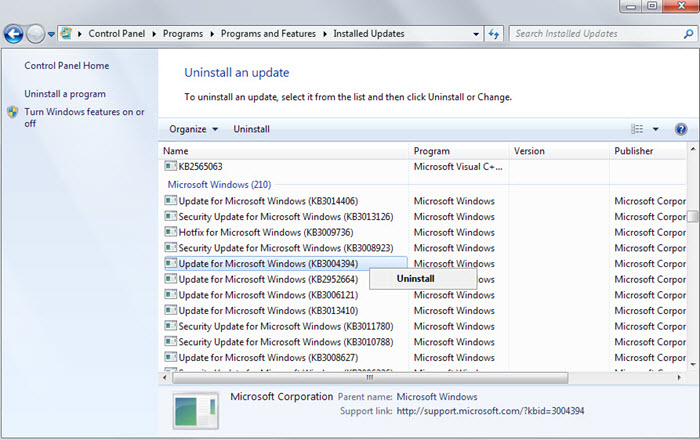Select Security Update (KB3011780)
700x440 pixels.
coord(286,326)
